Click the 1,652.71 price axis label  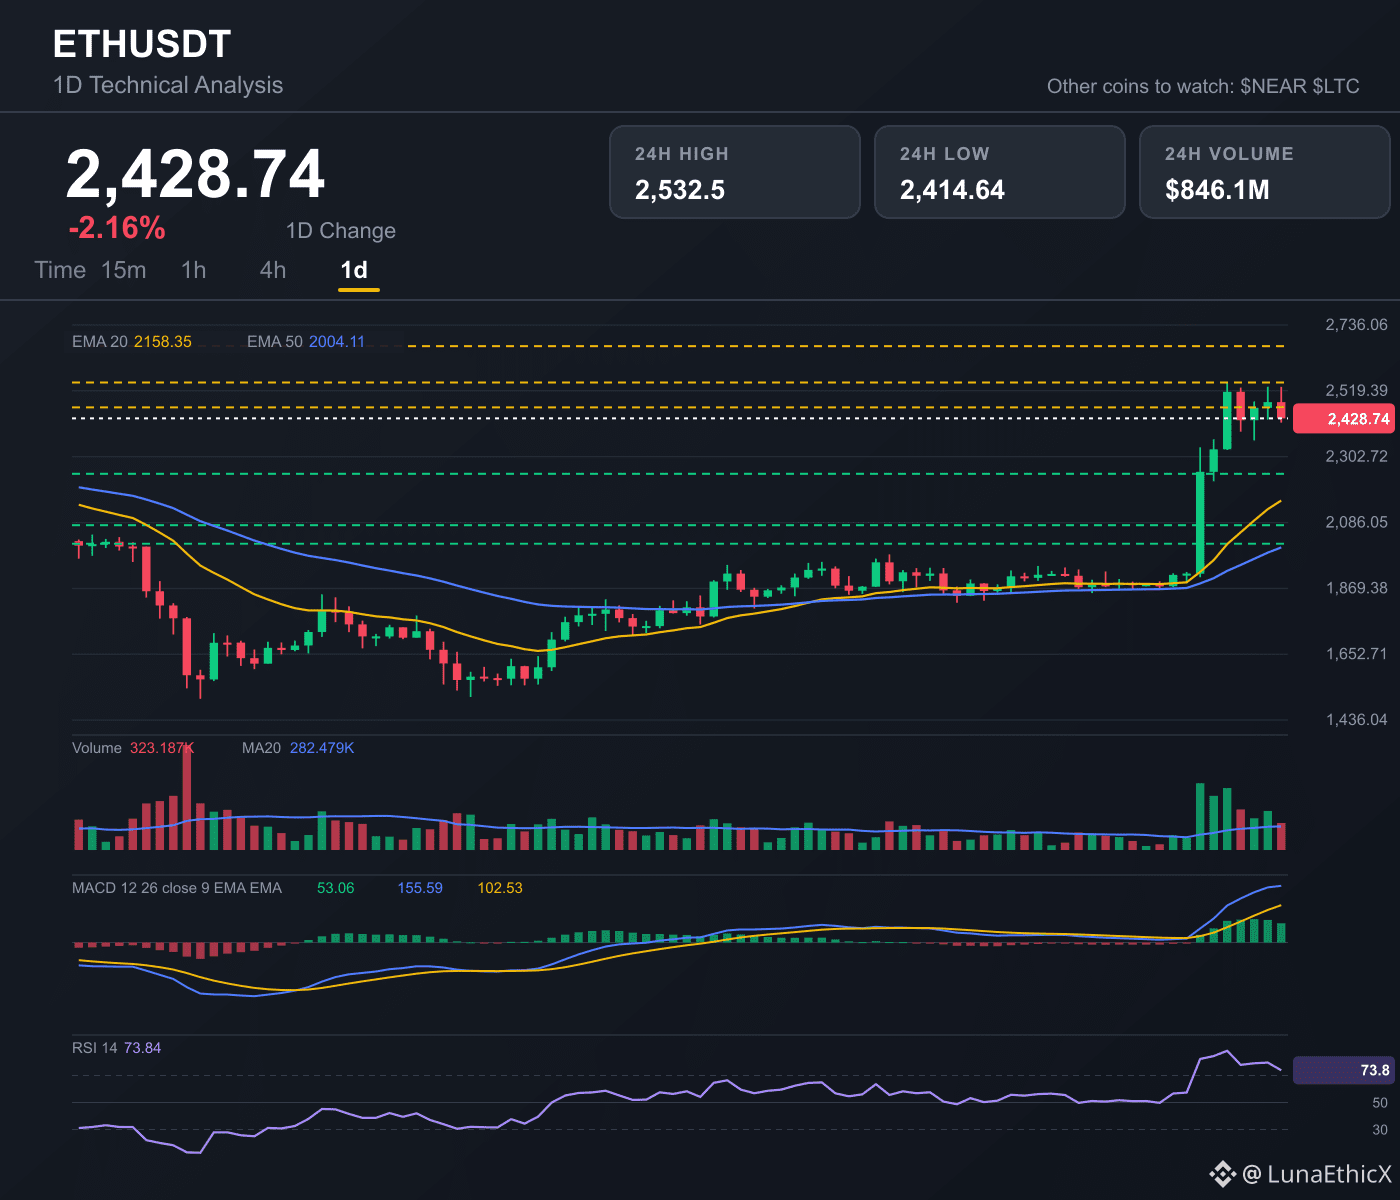[1356, 654]
